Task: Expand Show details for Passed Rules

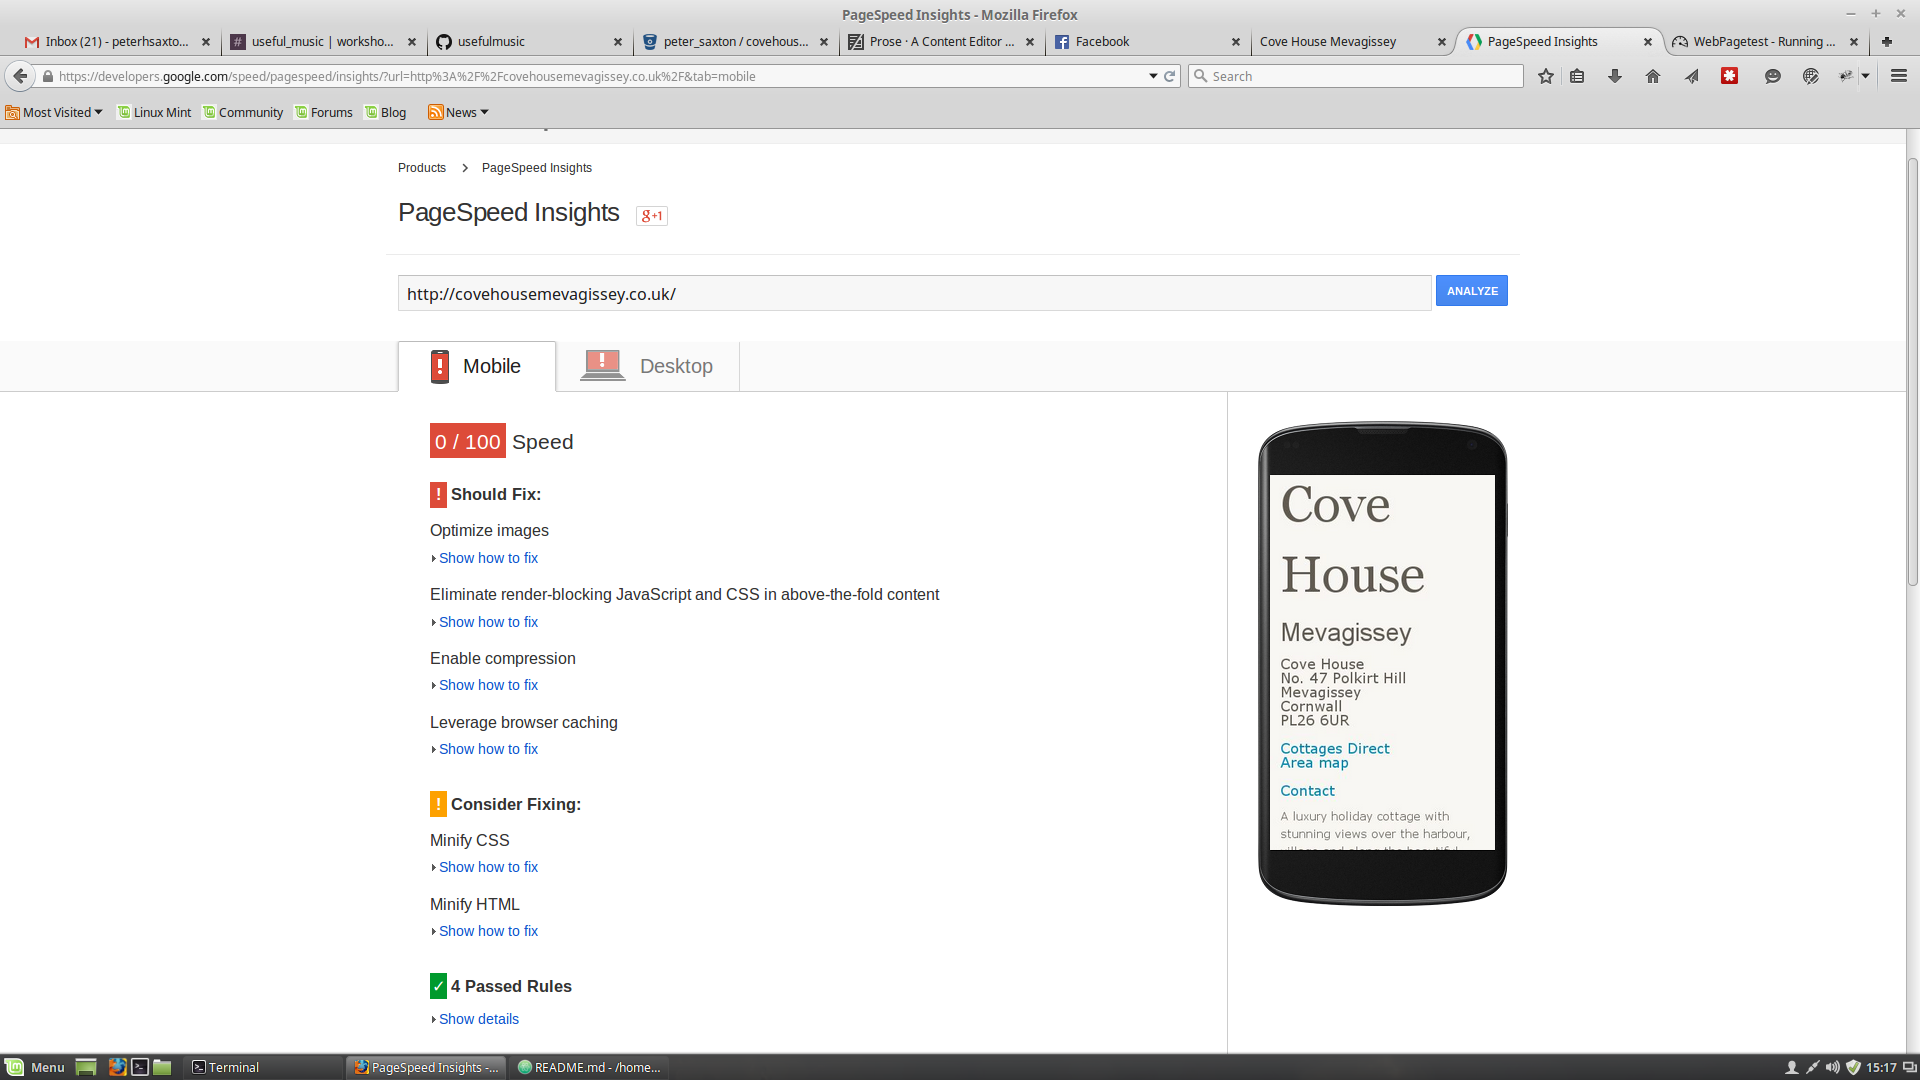Action: 479,1018
